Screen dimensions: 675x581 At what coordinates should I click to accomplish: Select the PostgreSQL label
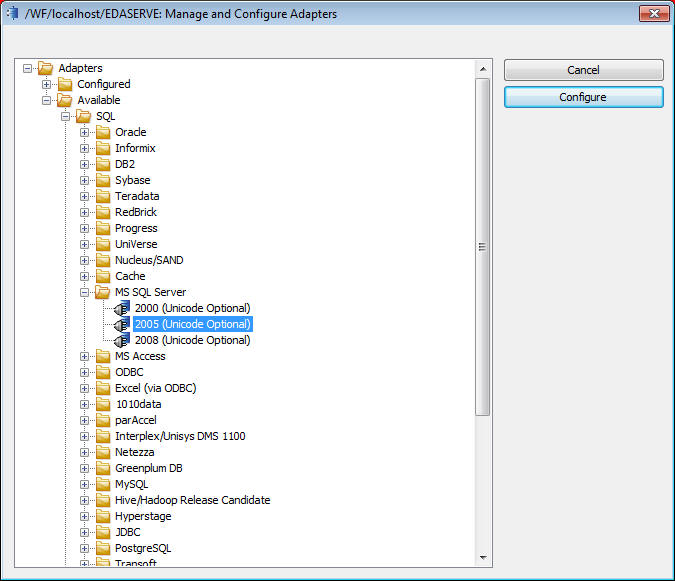point(143,548)
